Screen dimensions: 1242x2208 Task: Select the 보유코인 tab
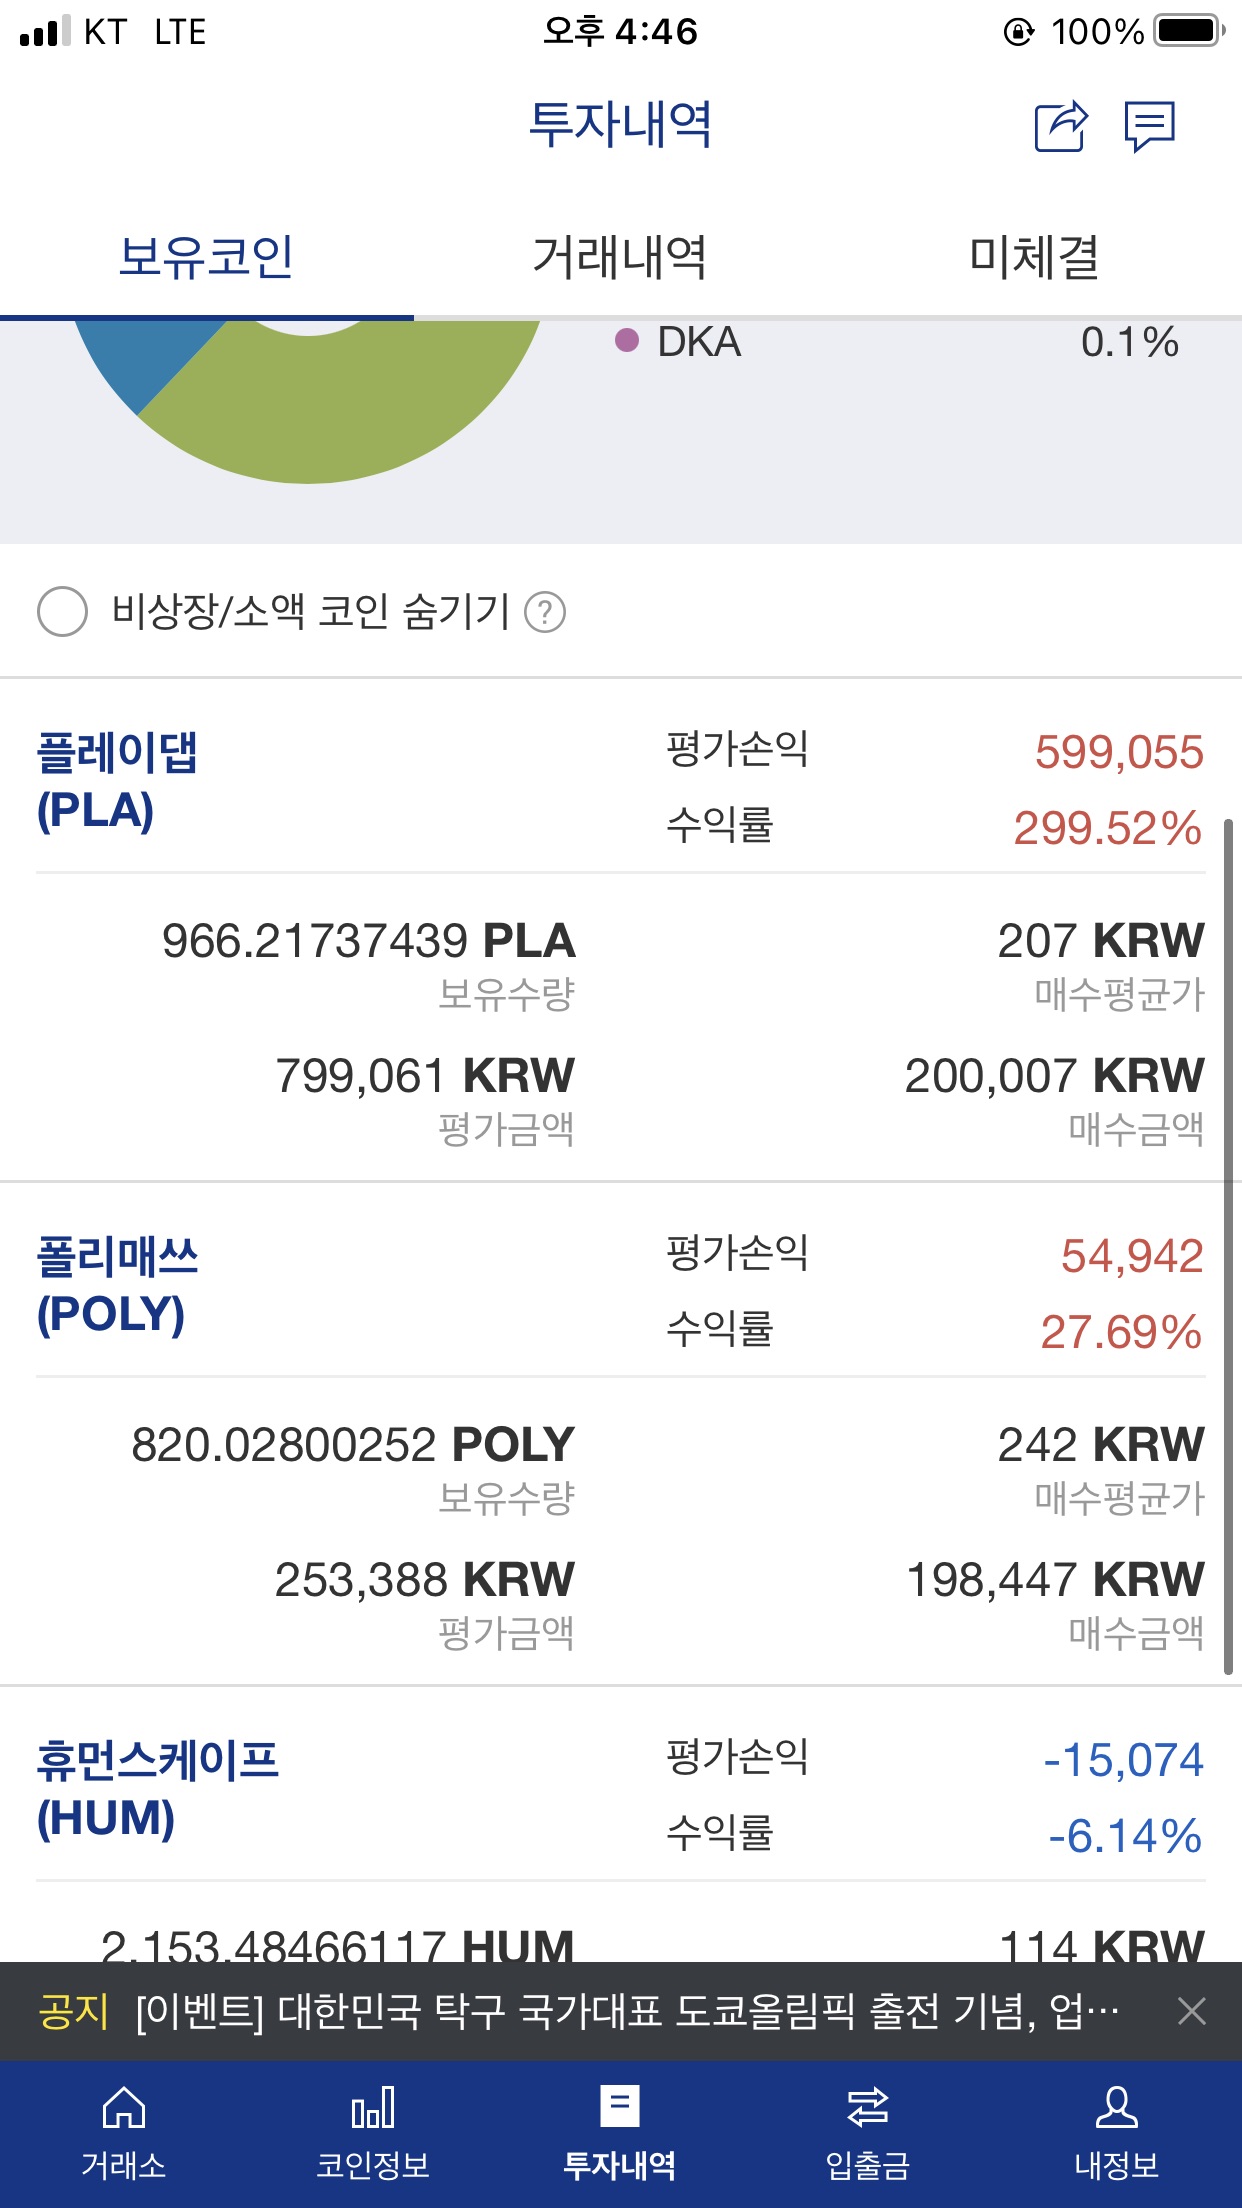pyautogui.click(x=206, y=257)
